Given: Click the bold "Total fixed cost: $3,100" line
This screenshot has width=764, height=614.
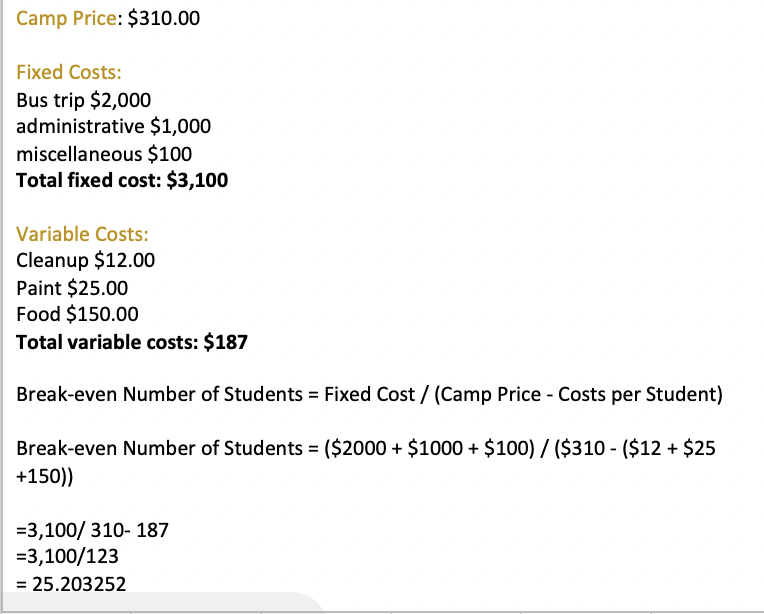Looking at the screenshot, I should point(122,181).
